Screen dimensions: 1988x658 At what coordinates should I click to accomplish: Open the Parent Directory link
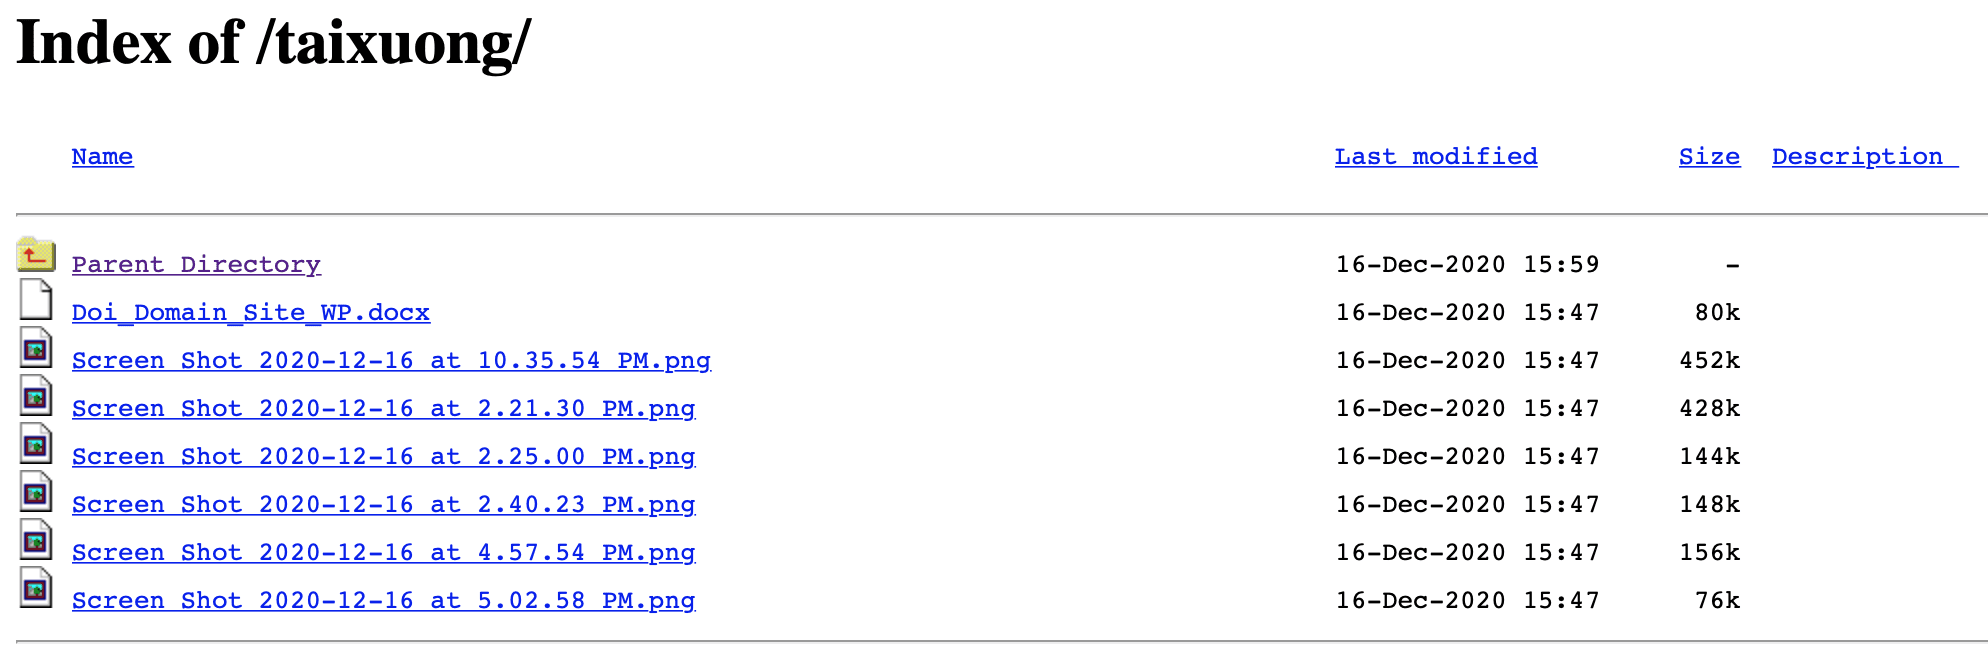[x=196, y=263]
